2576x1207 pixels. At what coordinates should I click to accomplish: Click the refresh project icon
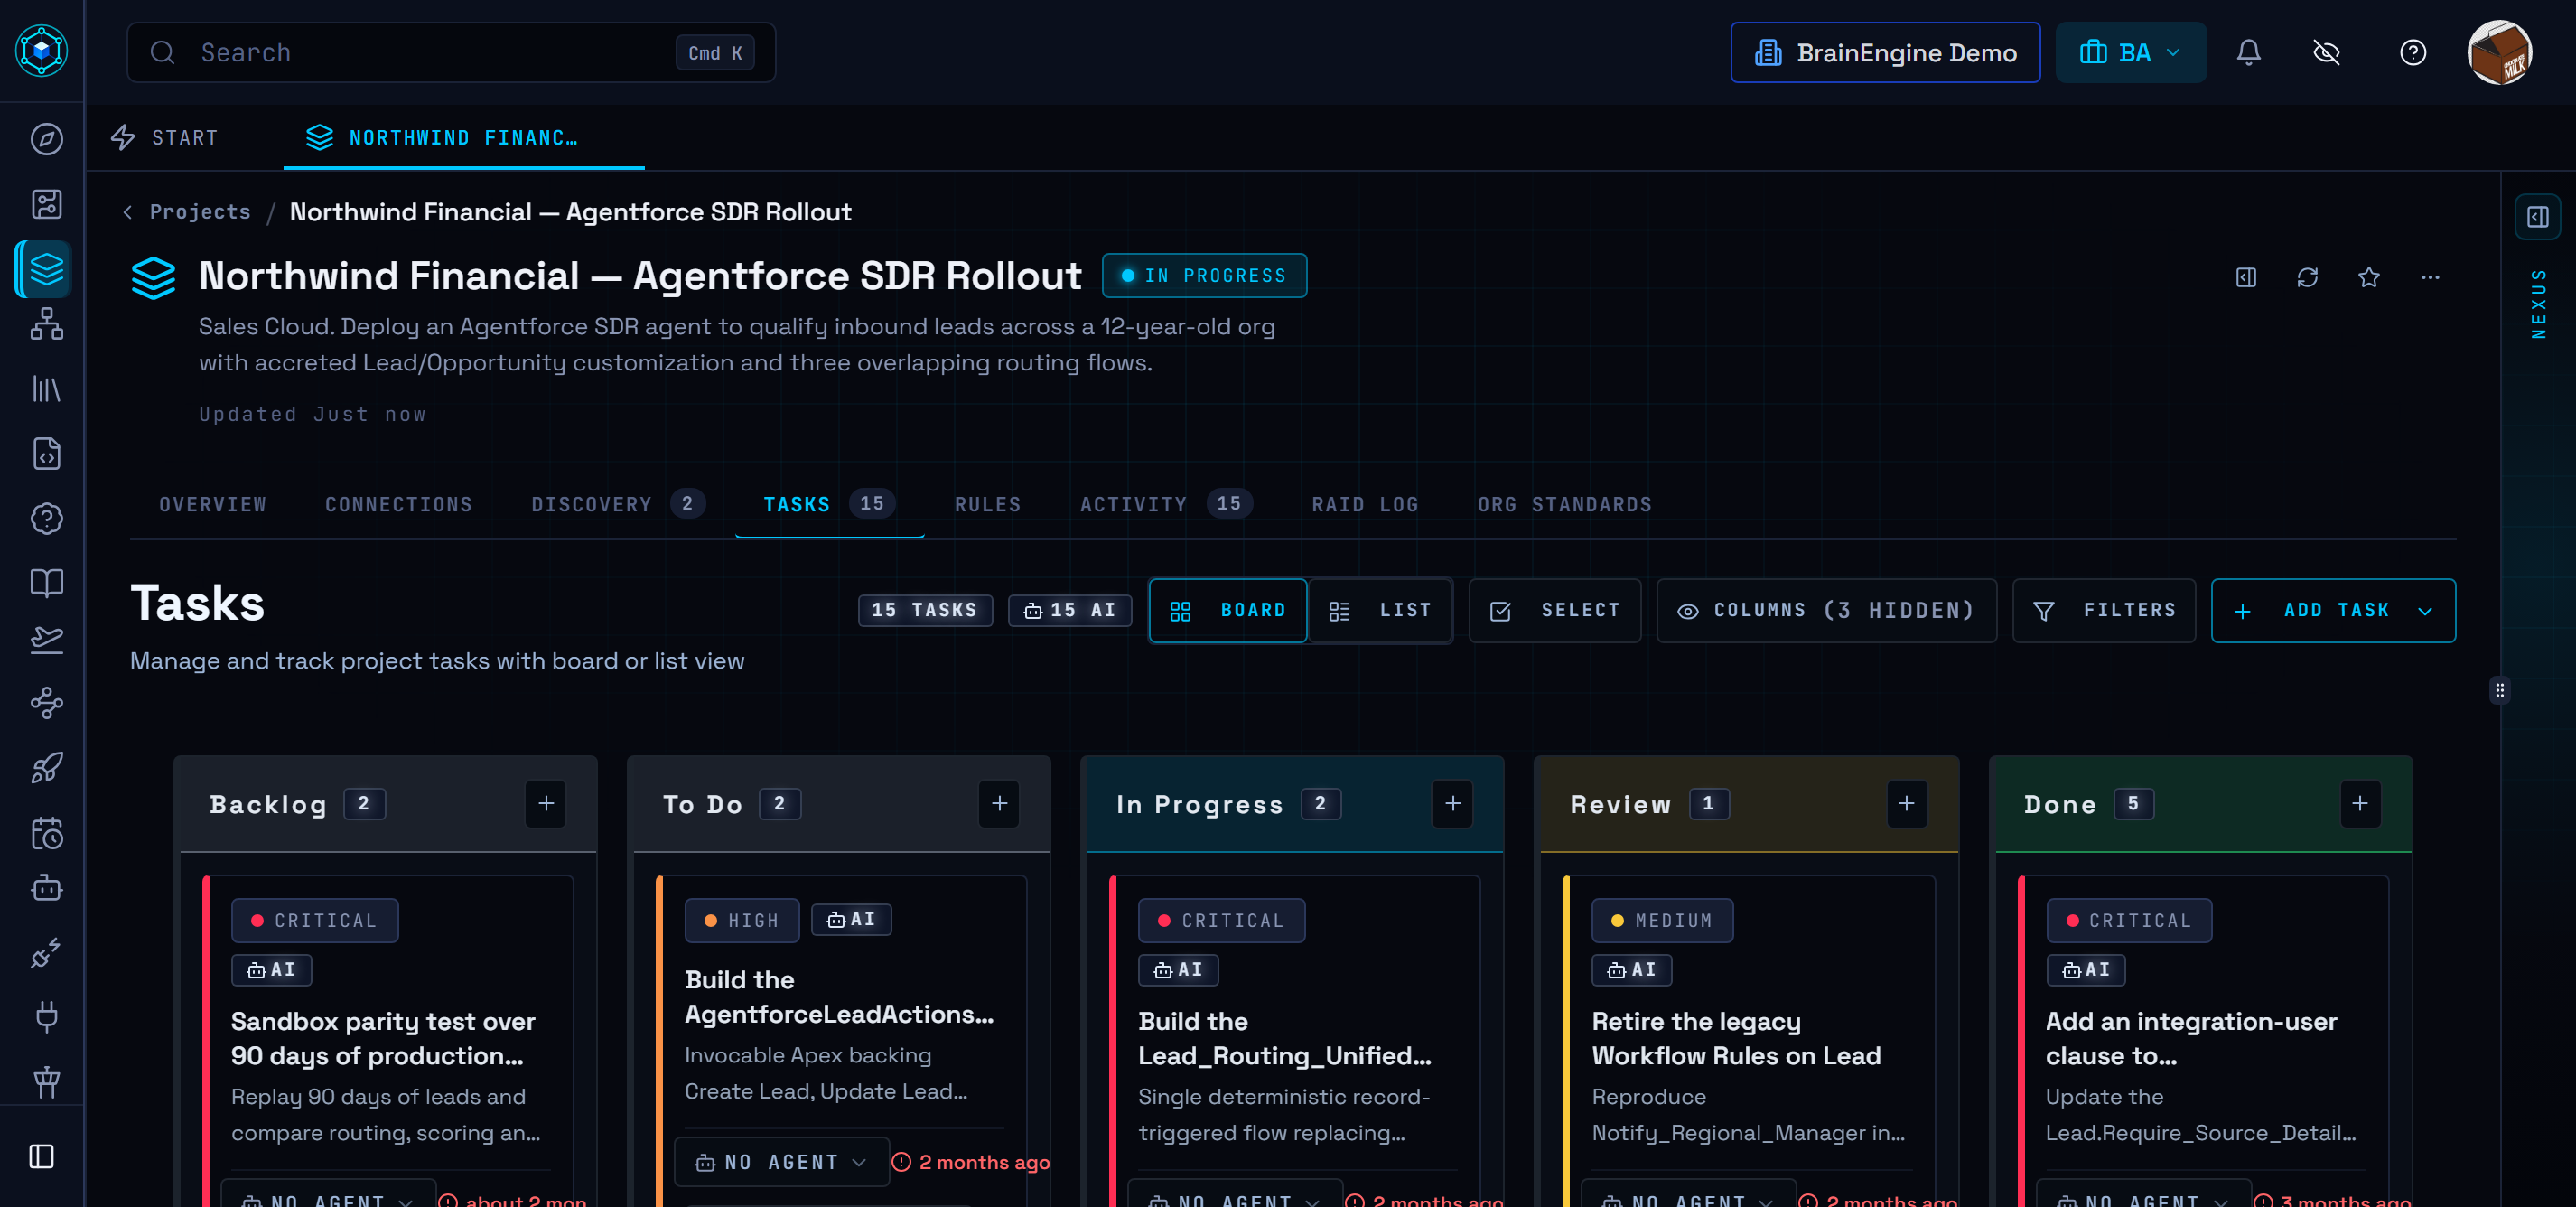coord(2307,277)
